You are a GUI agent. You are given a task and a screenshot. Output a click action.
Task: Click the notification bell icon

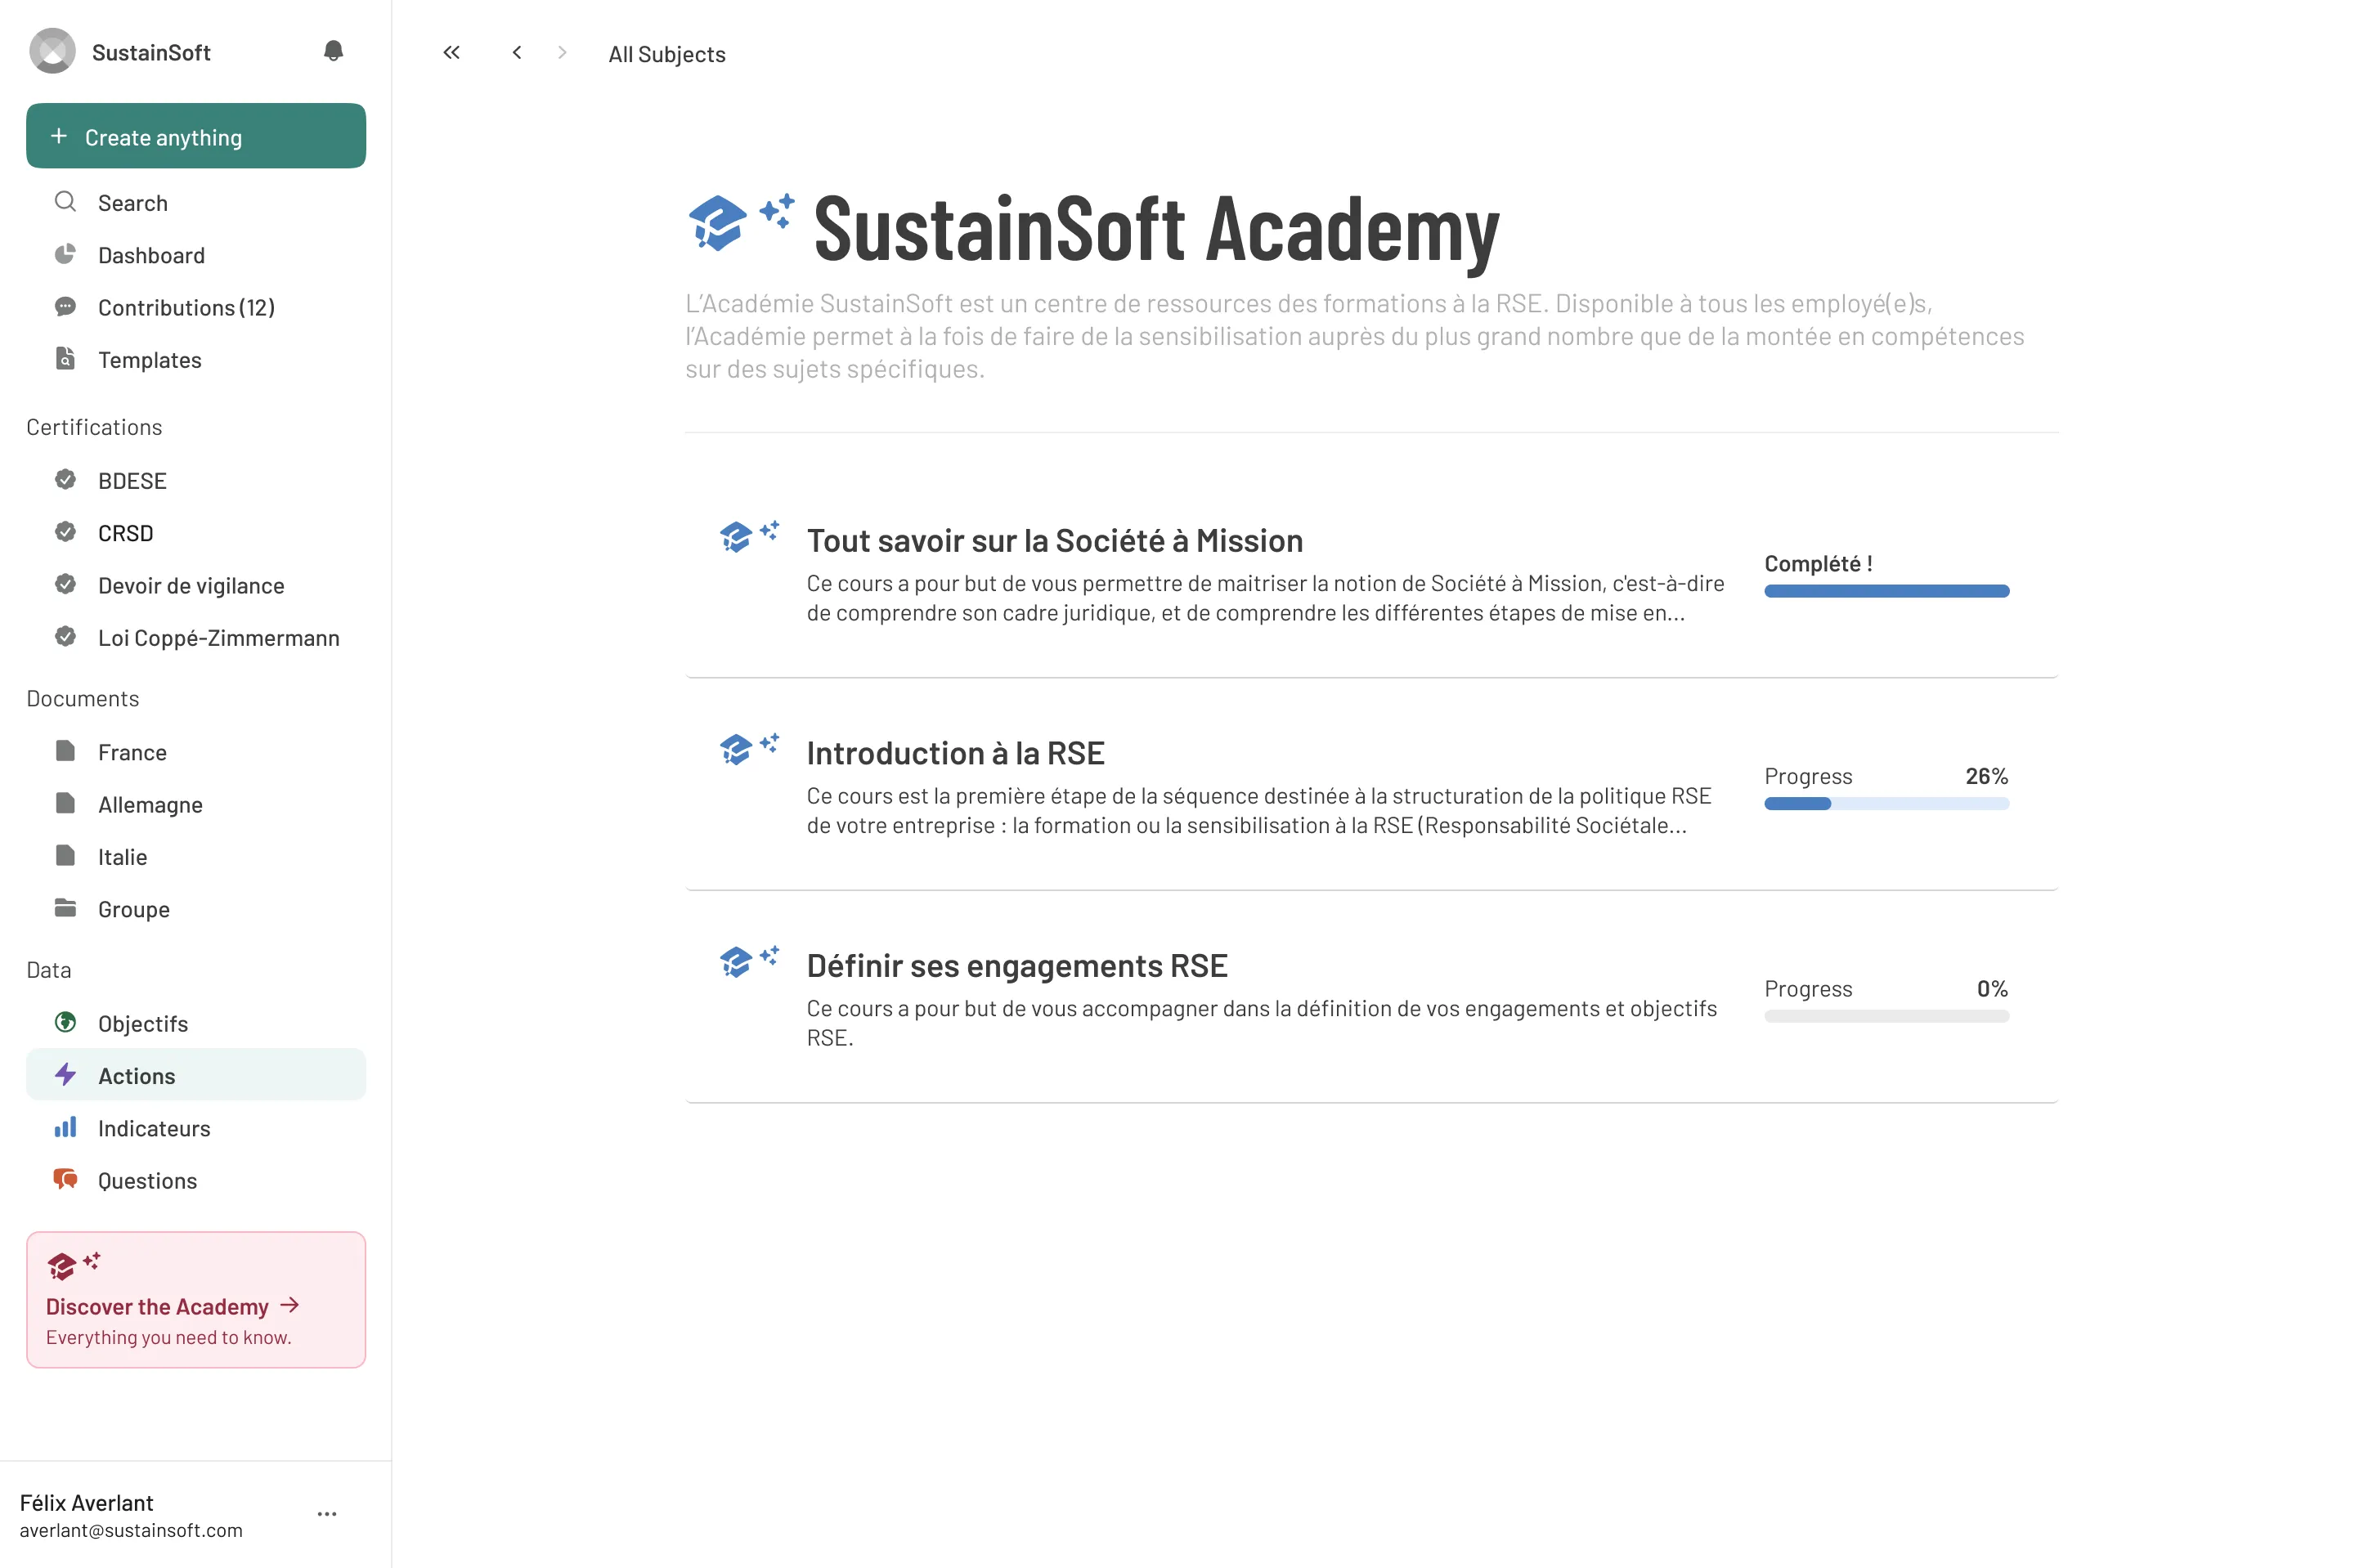tap(333, 51)
